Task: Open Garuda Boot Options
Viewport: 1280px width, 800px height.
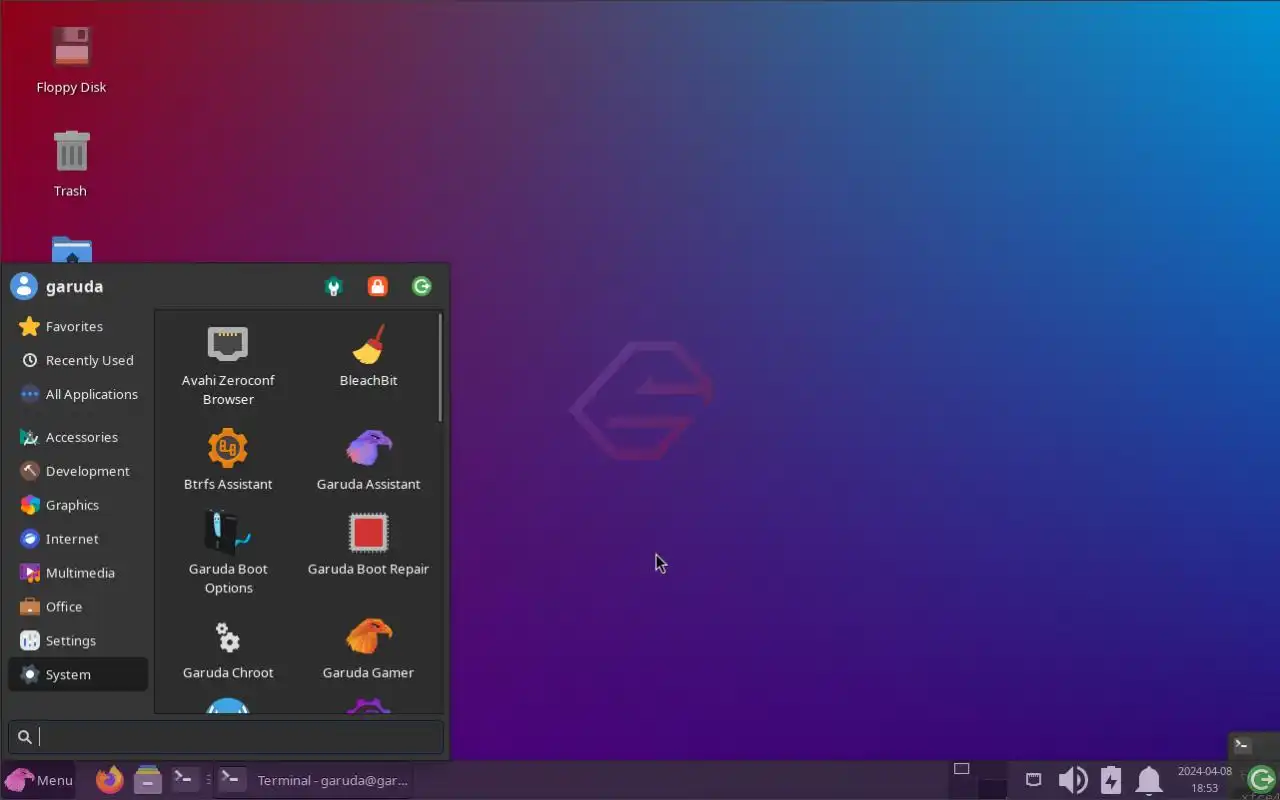Action: (228, 553)
